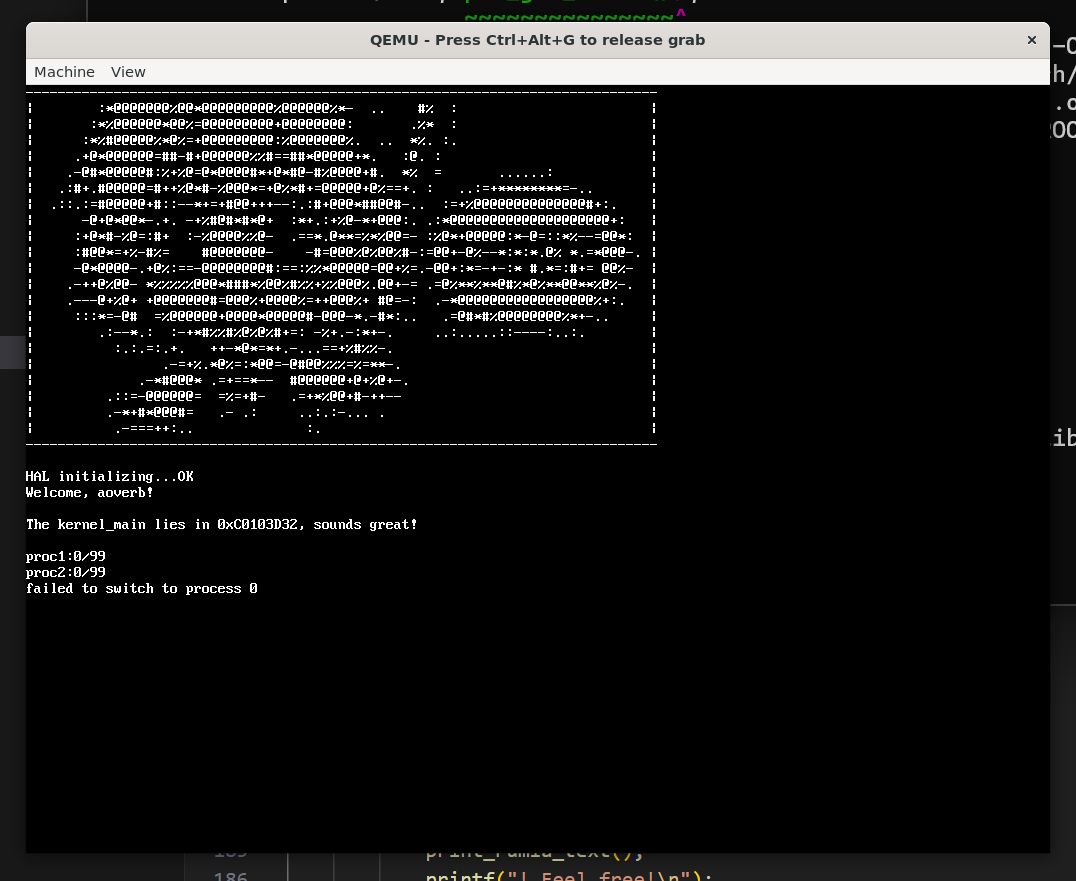1076x881 pixels.
Task: Click line number 186 in the editor gutter
Action: pyautogui.click(x=230, y=876)
